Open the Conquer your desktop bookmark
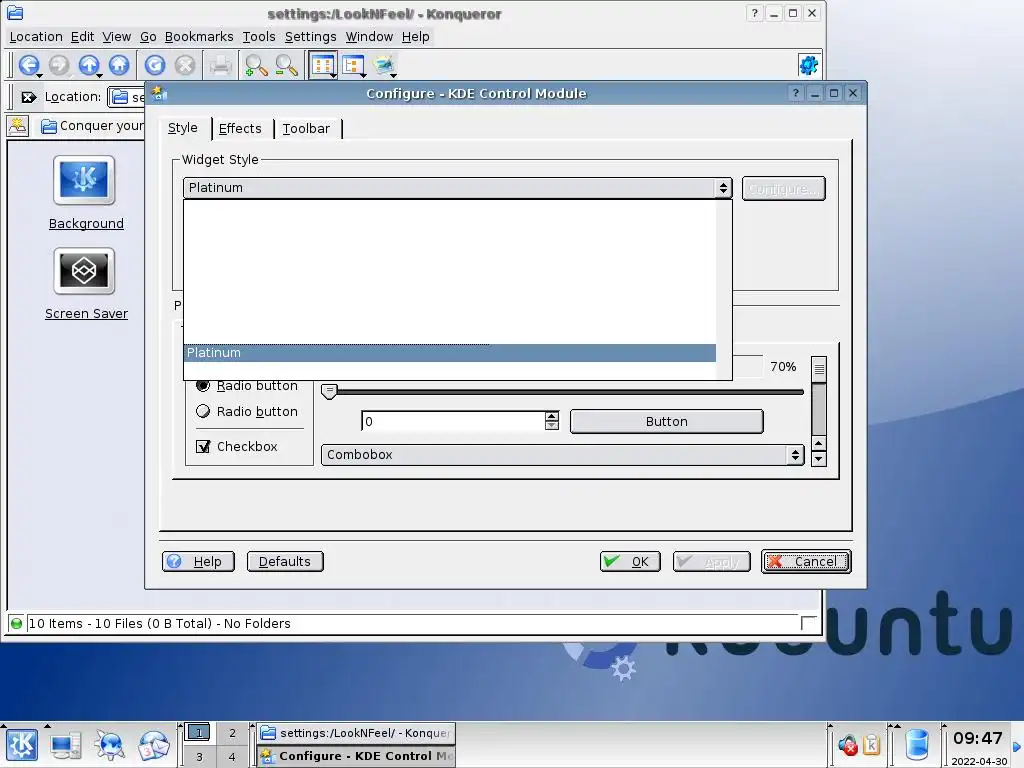Image resolution: width=1024 pixels, height=768 pixels. 93,126
